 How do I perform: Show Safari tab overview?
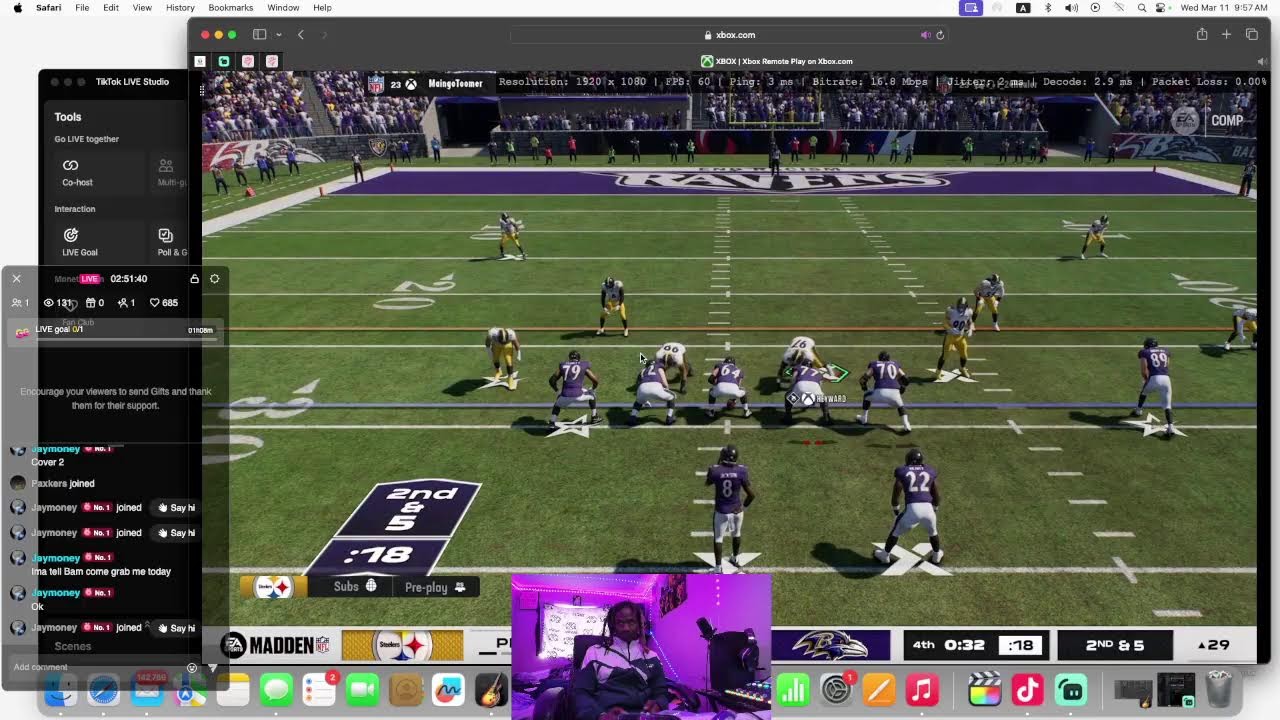pos(1251,35)
